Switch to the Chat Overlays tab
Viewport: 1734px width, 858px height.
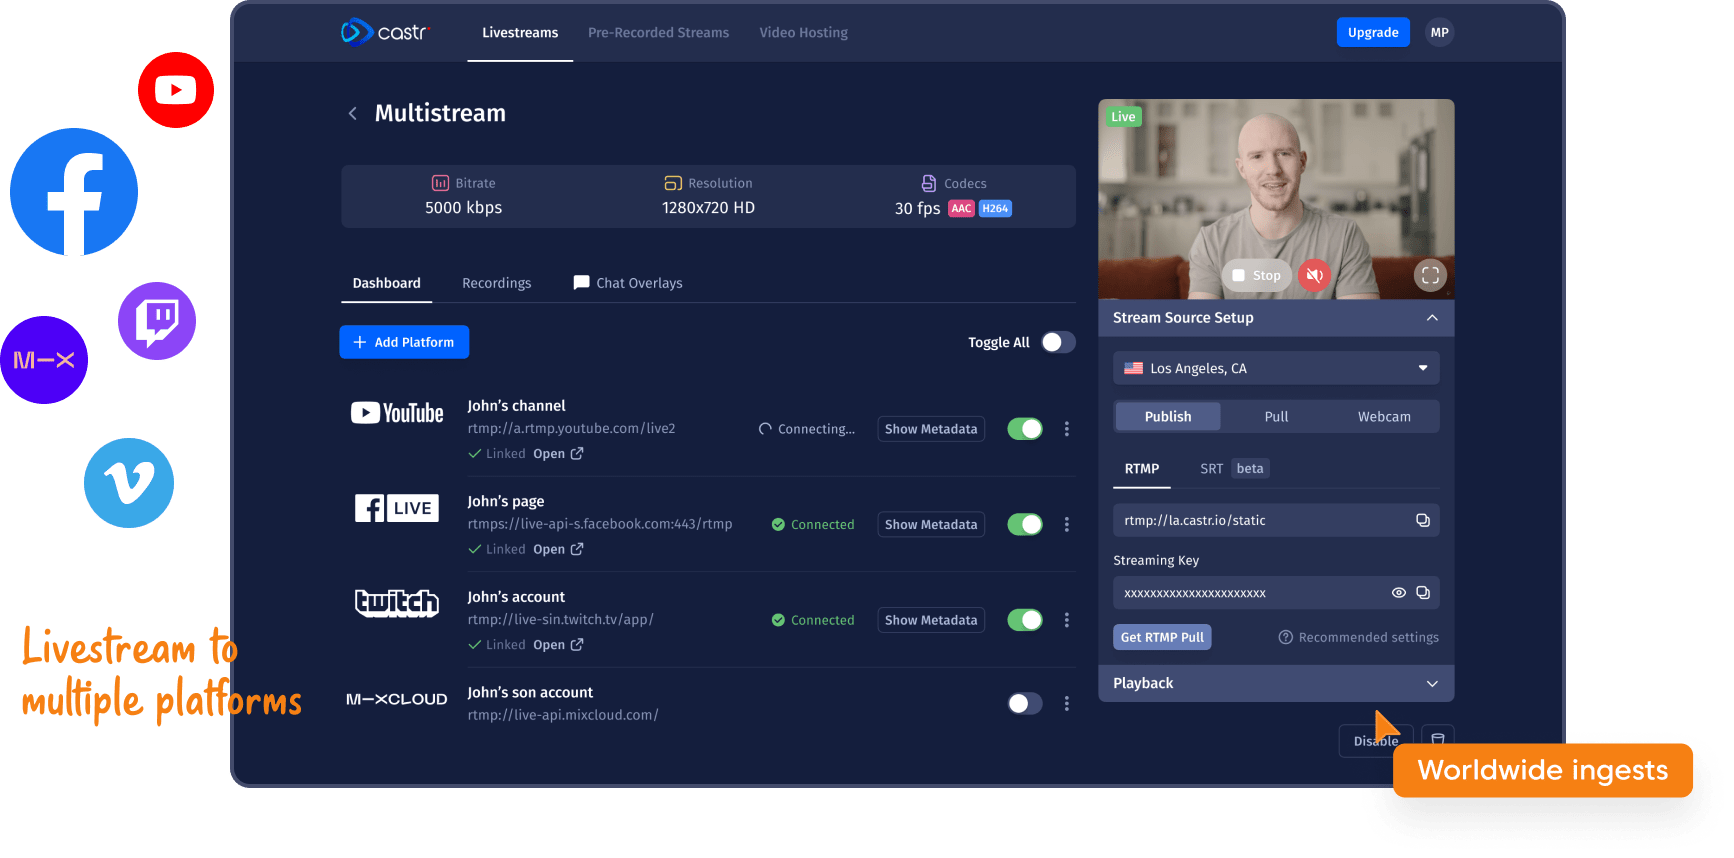click(x=628, y=283)
